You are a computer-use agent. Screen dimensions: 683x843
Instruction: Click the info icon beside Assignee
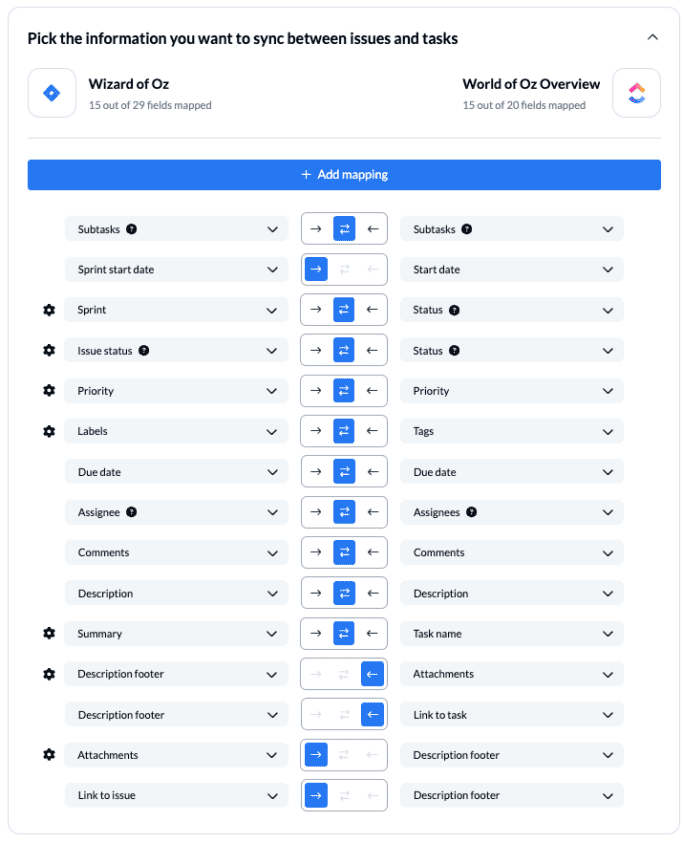pos(132,512)
